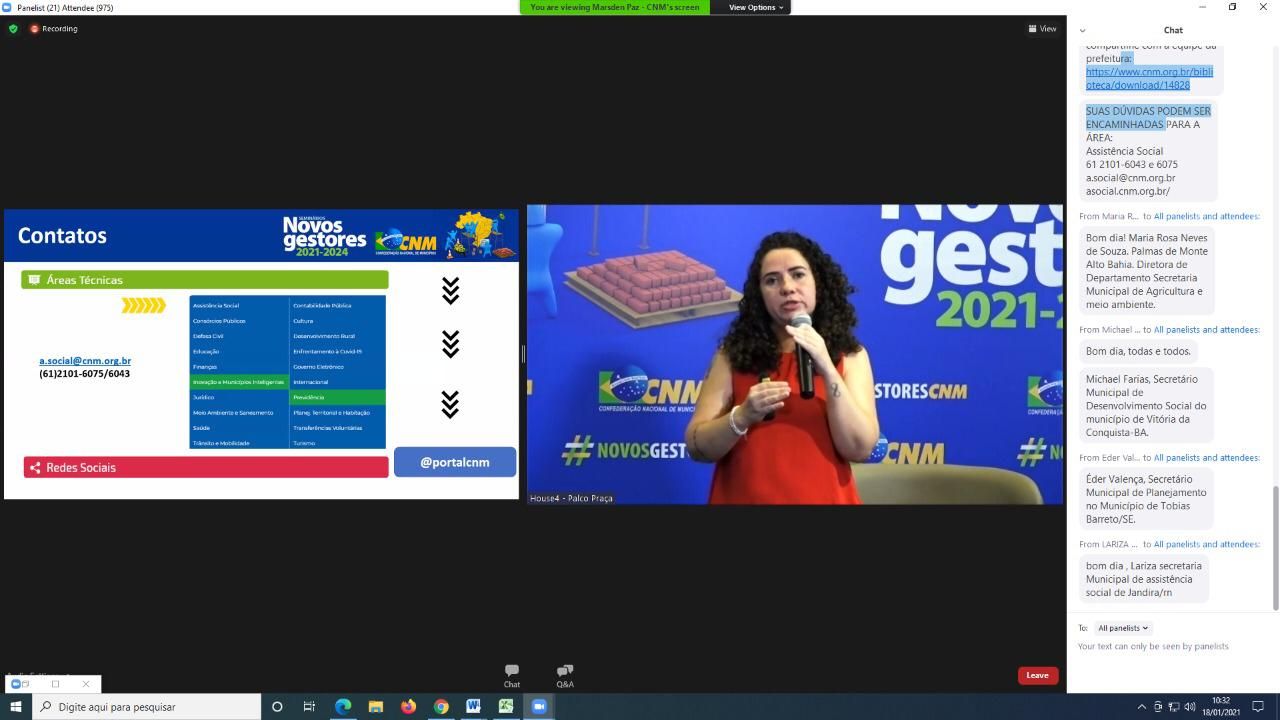Click the Áreas Técnicas green header

tap(205, 280)
